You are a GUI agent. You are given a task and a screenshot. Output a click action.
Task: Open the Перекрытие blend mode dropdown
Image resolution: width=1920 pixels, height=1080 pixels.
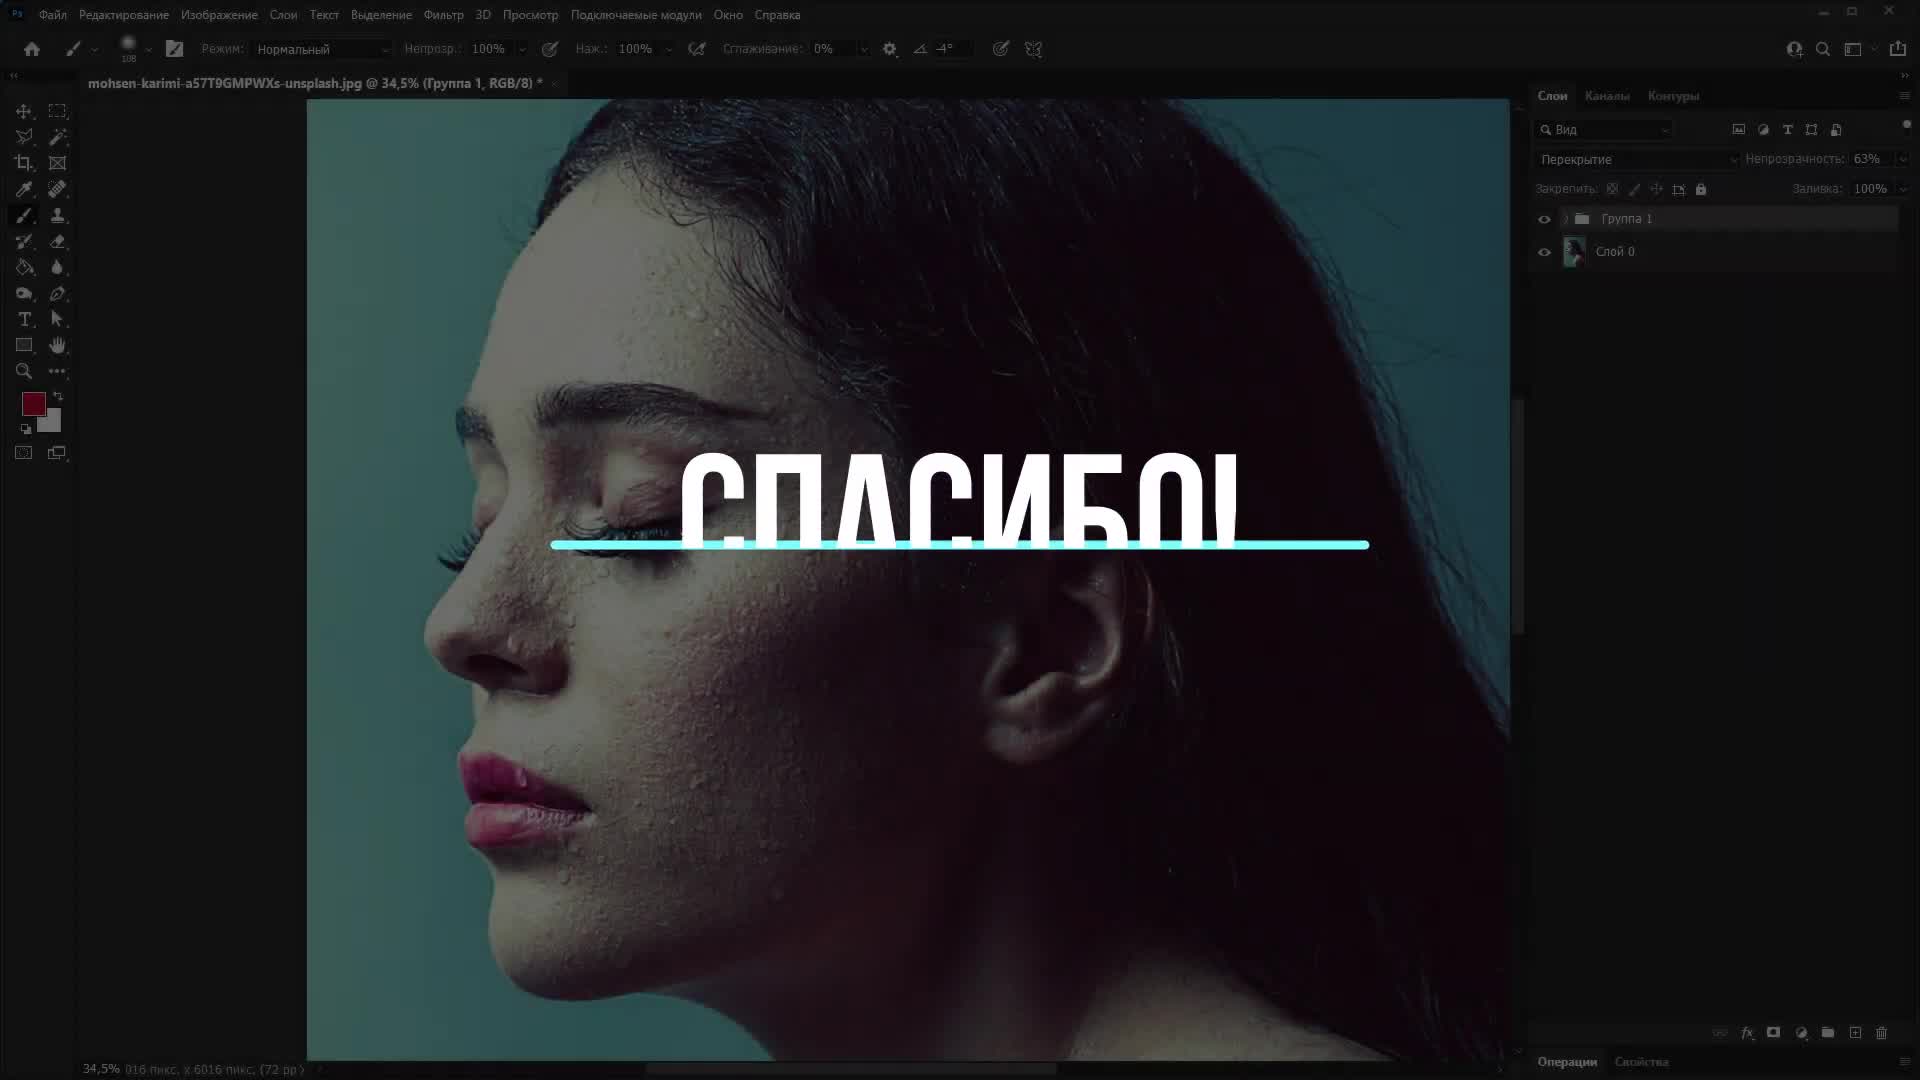[1637, 160]
